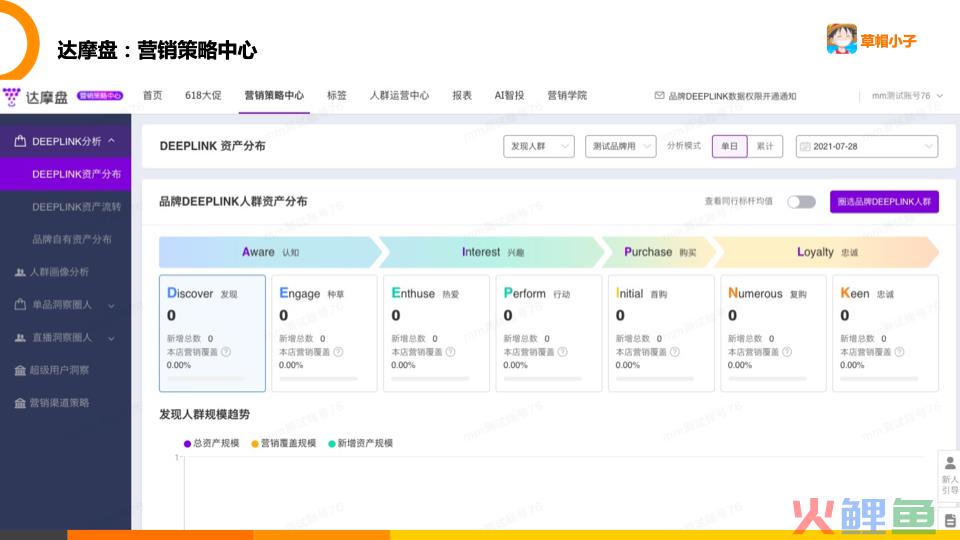Click help icon in Enthuse card
This screenshot has width=960, height=540.
pyautogui.click(x=450, y=352)
